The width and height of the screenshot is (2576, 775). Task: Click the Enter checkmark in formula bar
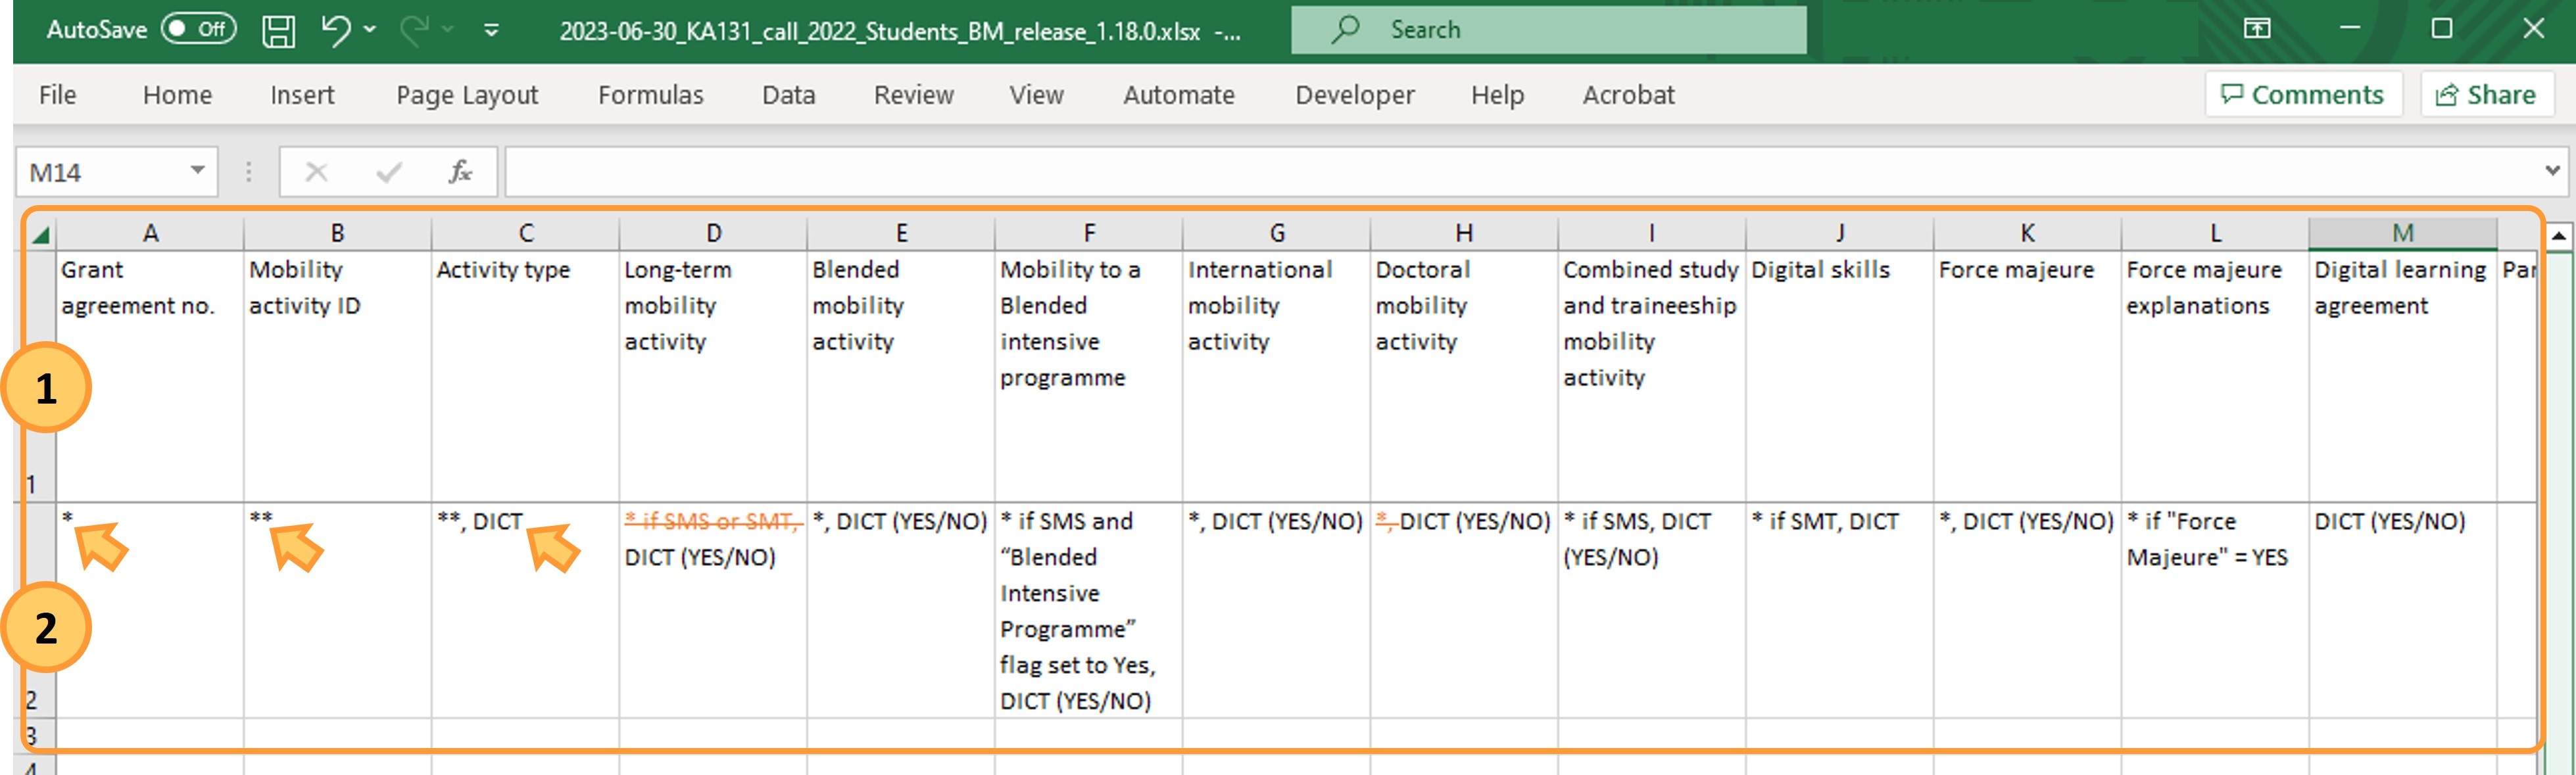pos(388,172)
